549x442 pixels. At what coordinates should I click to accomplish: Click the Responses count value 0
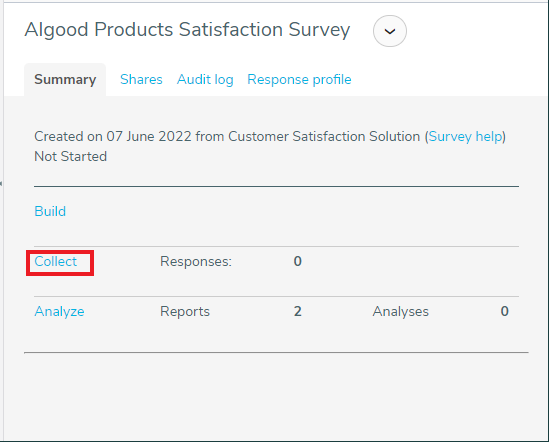coord(298,262)
